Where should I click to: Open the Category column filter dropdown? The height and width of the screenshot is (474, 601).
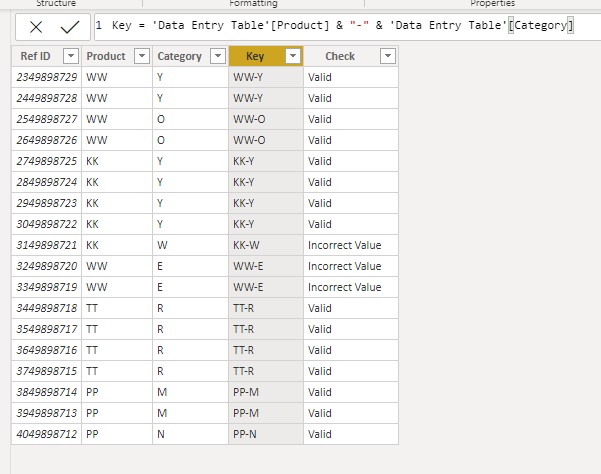tap(218, 56)
